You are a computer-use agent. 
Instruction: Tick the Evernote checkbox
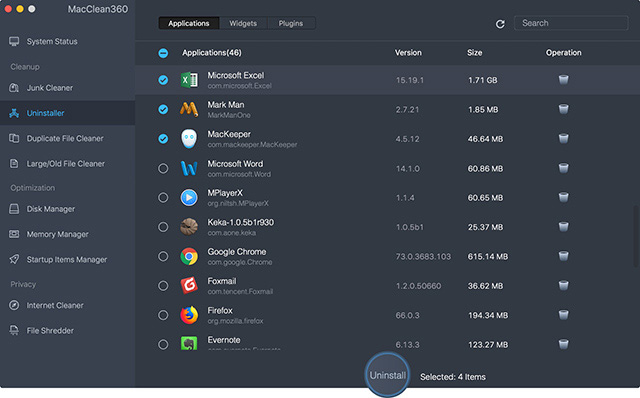(x=163, y=345)
